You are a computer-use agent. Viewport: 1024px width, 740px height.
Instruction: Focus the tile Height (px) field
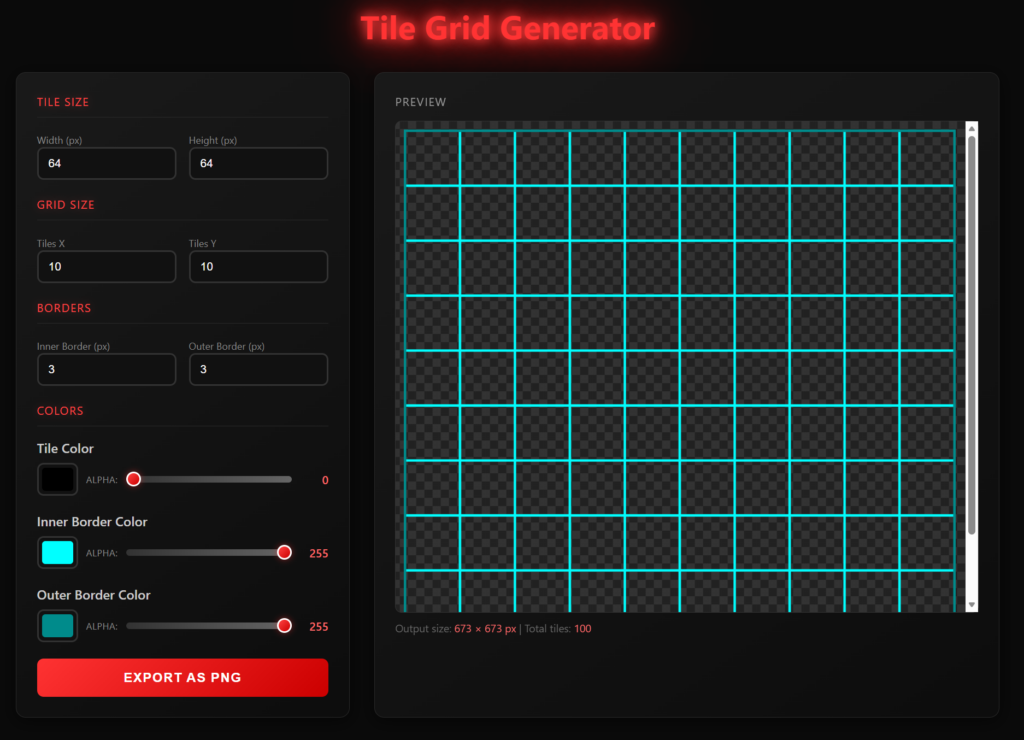coord(258,163)
